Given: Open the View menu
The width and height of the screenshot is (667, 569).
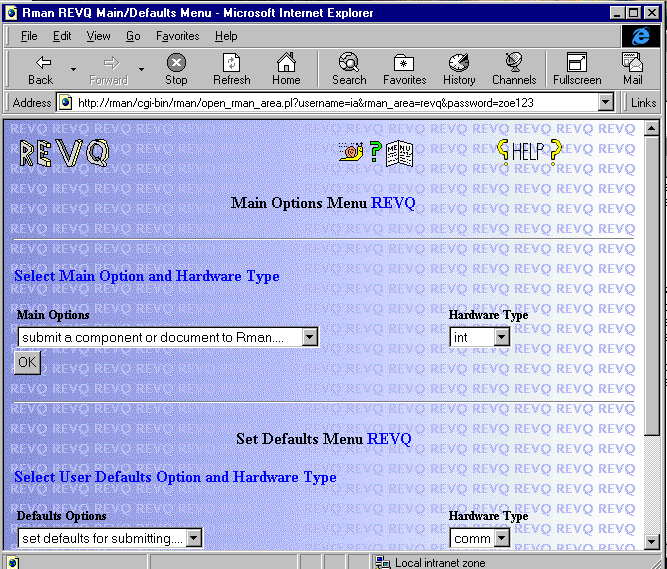Looking at the screenshot, I should coord(98,36).
